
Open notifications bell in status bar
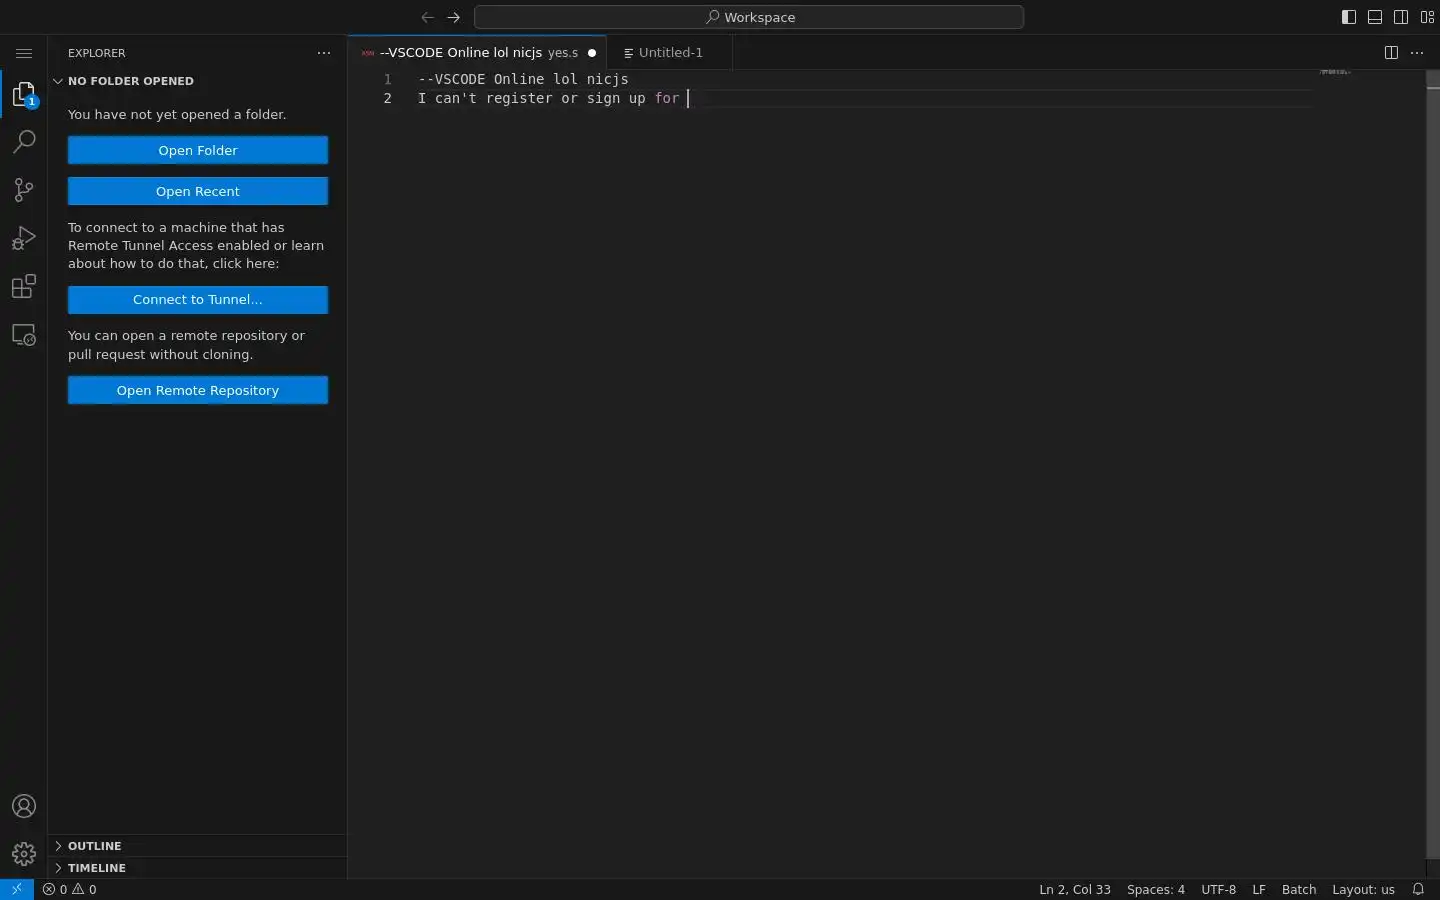pyautogui.click(x=1418, y=889)
